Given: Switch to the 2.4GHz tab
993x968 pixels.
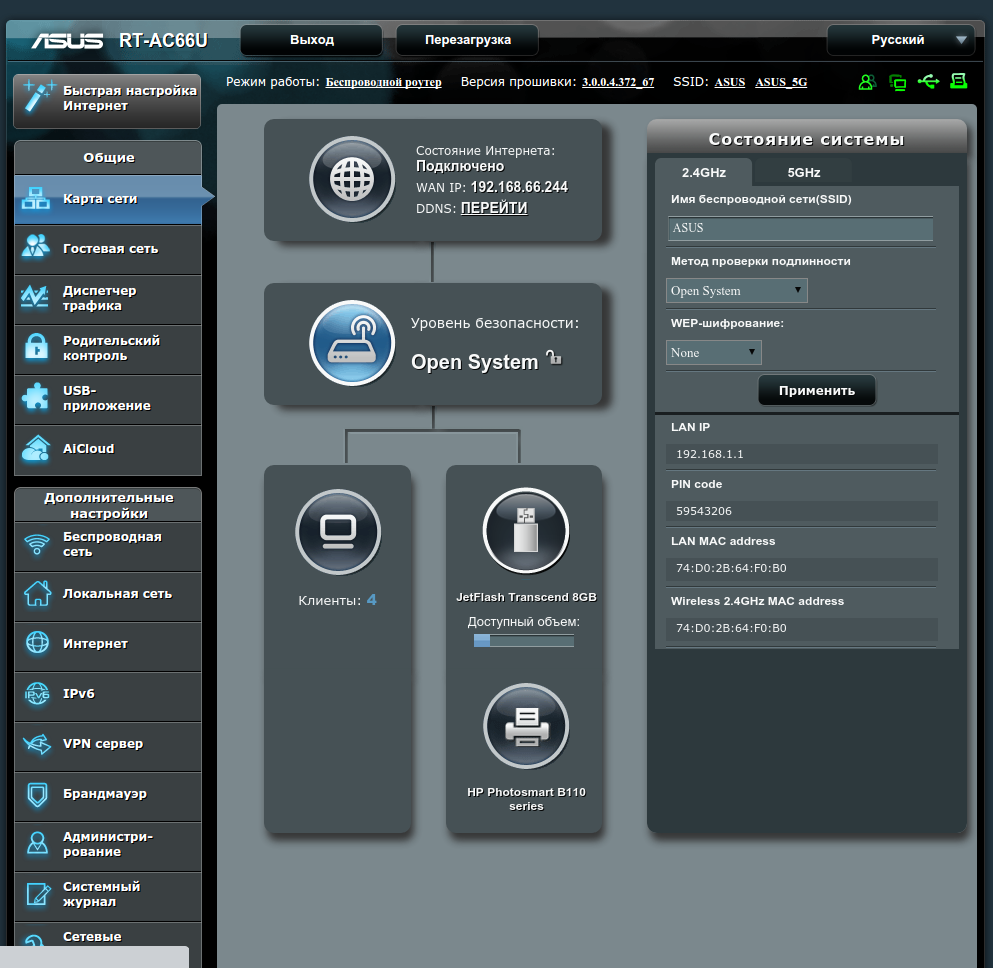Looking at the screenshot, I should (x=704, y=172).
